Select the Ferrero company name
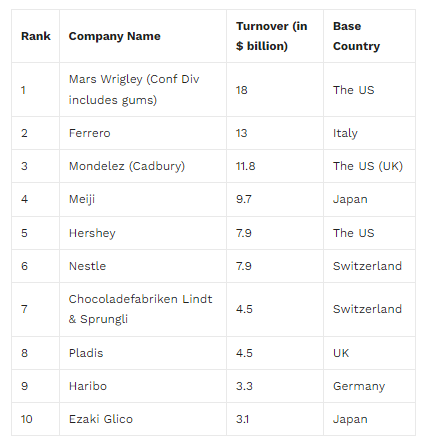428x445 pixels. click(89, 133)
